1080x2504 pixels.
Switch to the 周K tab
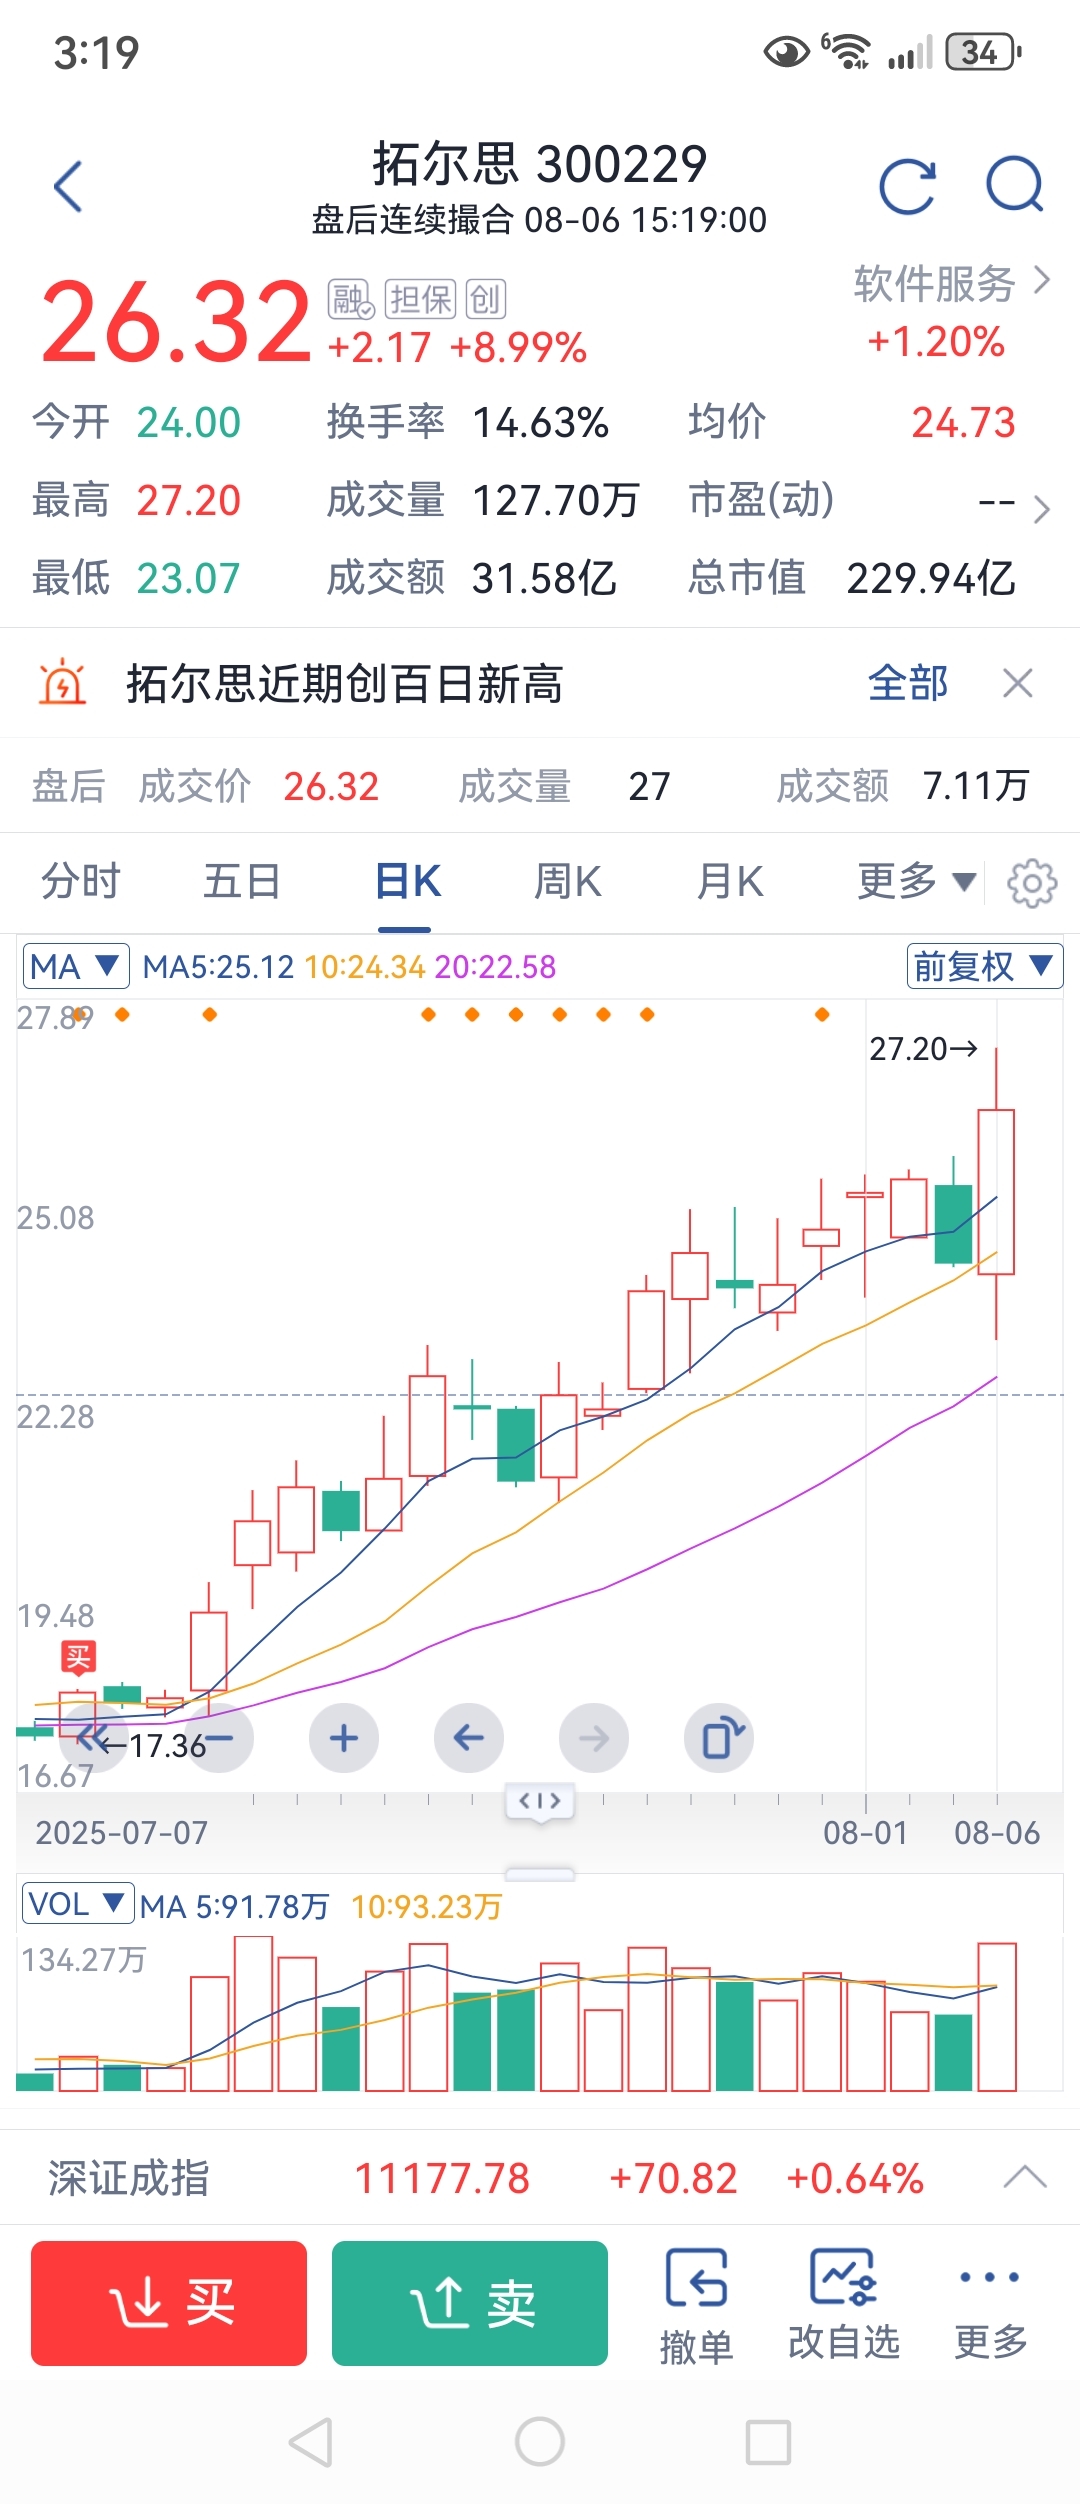click(x=568, y=882)
